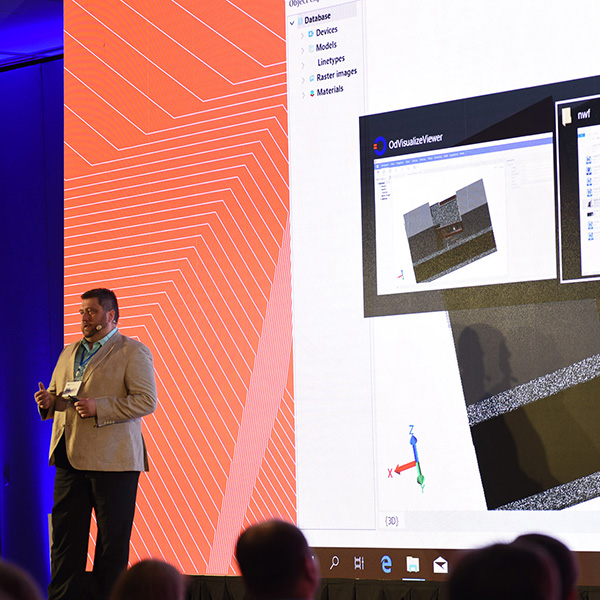Viewport: 600px width, 600px height.
Task: Open the Mail app from taskbar
Action: (440, 565)
